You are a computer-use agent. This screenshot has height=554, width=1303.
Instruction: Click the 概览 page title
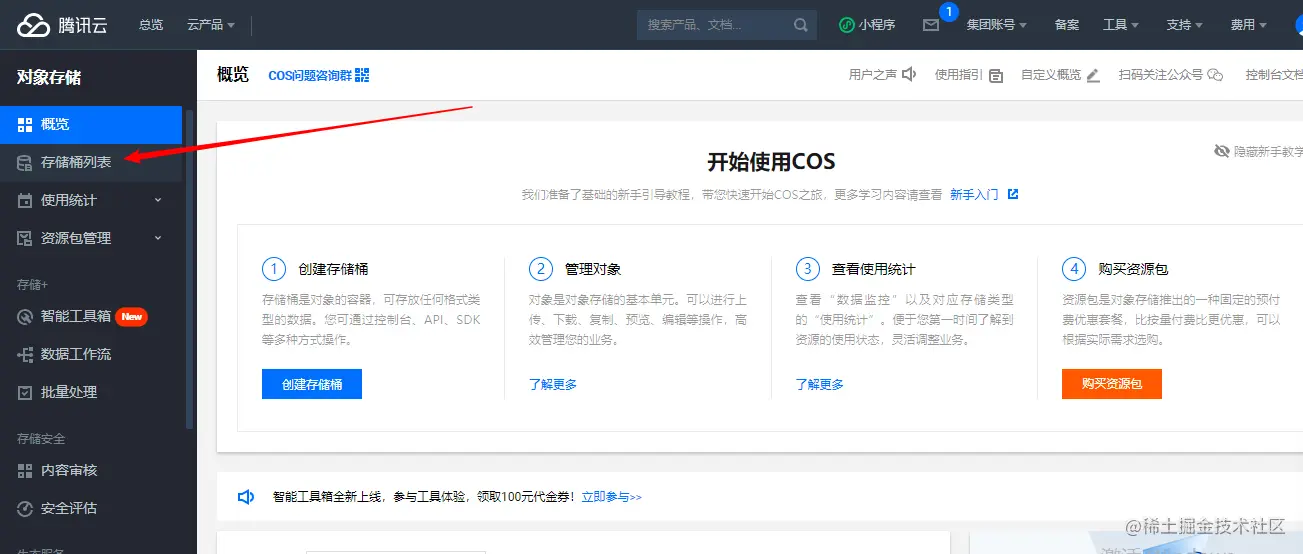pyautogui.click(x=233, y=74)
